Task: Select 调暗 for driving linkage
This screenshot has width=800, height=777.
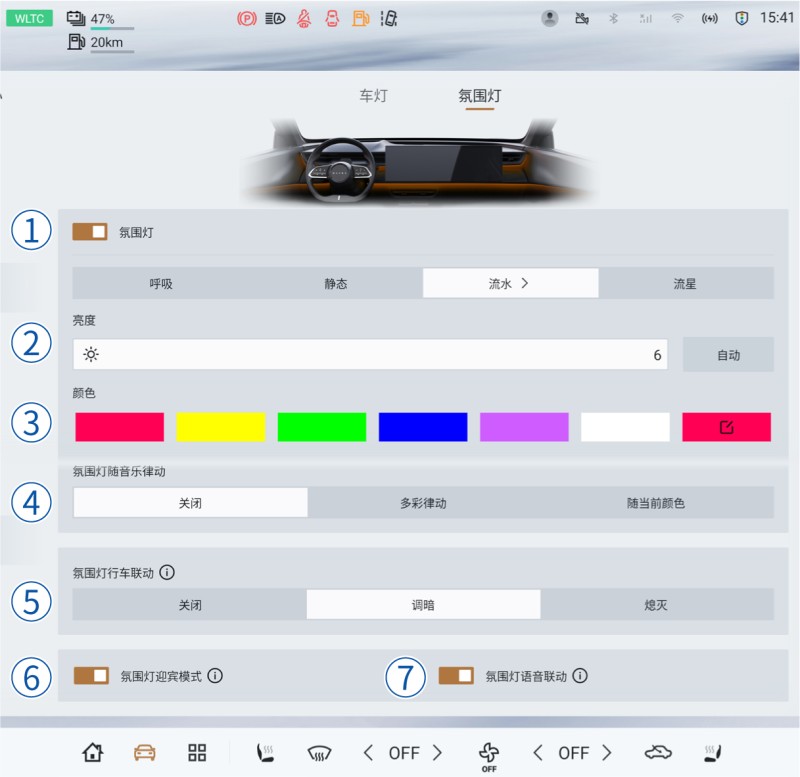Action: point(423,605)
